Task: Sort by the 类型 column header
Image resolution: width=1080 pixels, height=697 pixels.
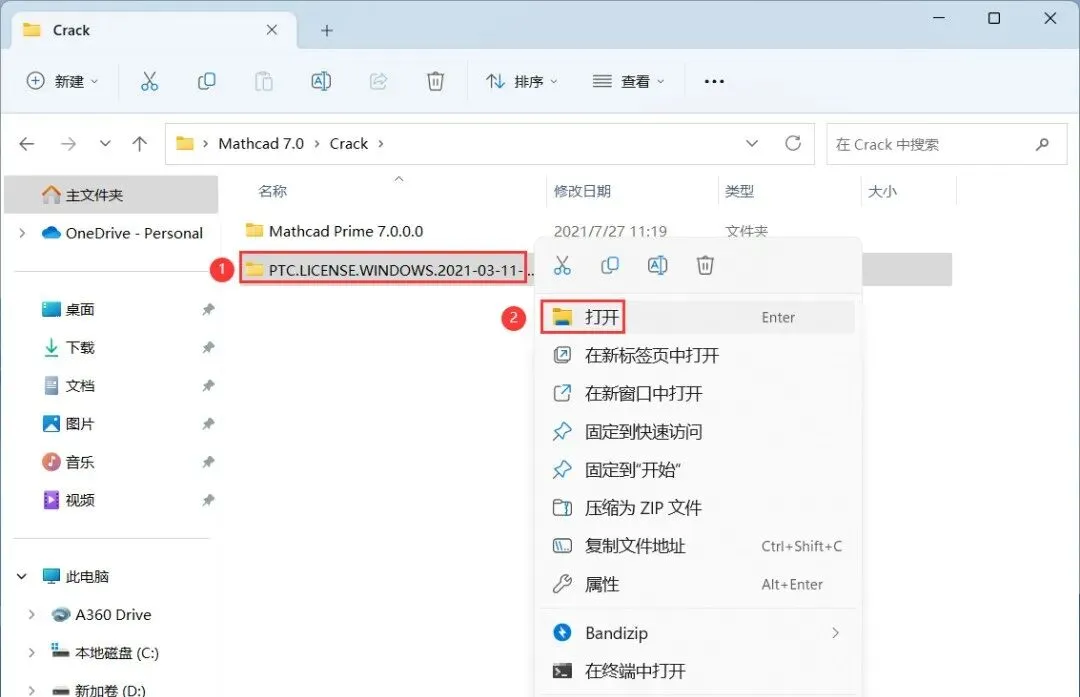Action: pyautogui.click(x=740, y=191)
